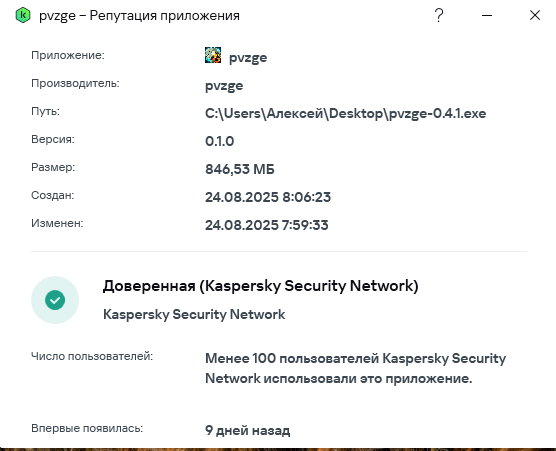This screenshot has width=556, height=451.
Task: Click the window title Репутация приложения
Action: click(x=165, y=16)
